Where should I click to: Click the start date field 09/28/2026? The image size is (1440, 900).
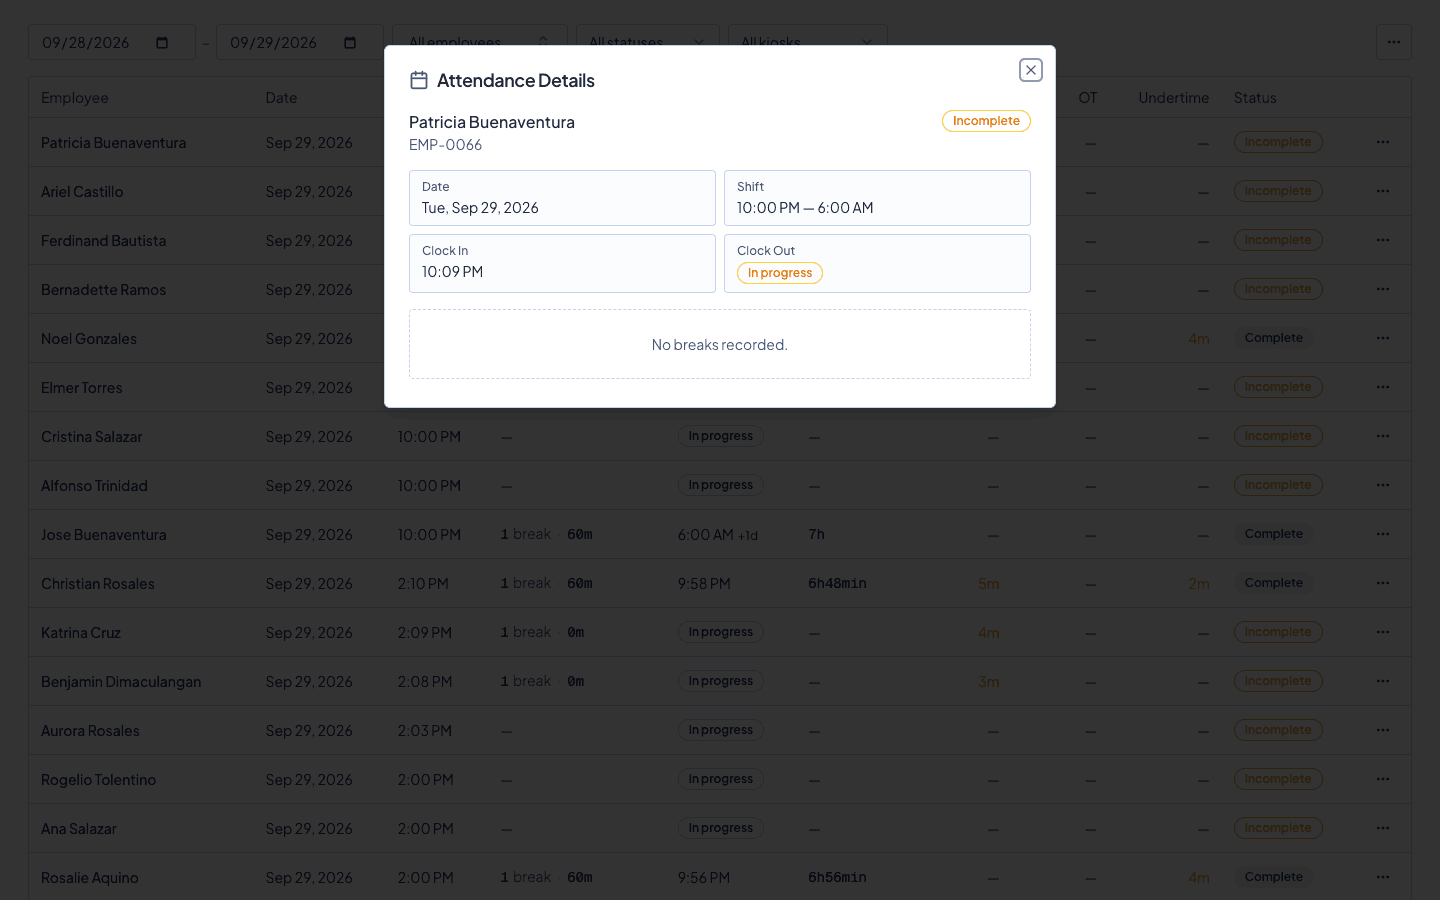(x=112, y=42)
